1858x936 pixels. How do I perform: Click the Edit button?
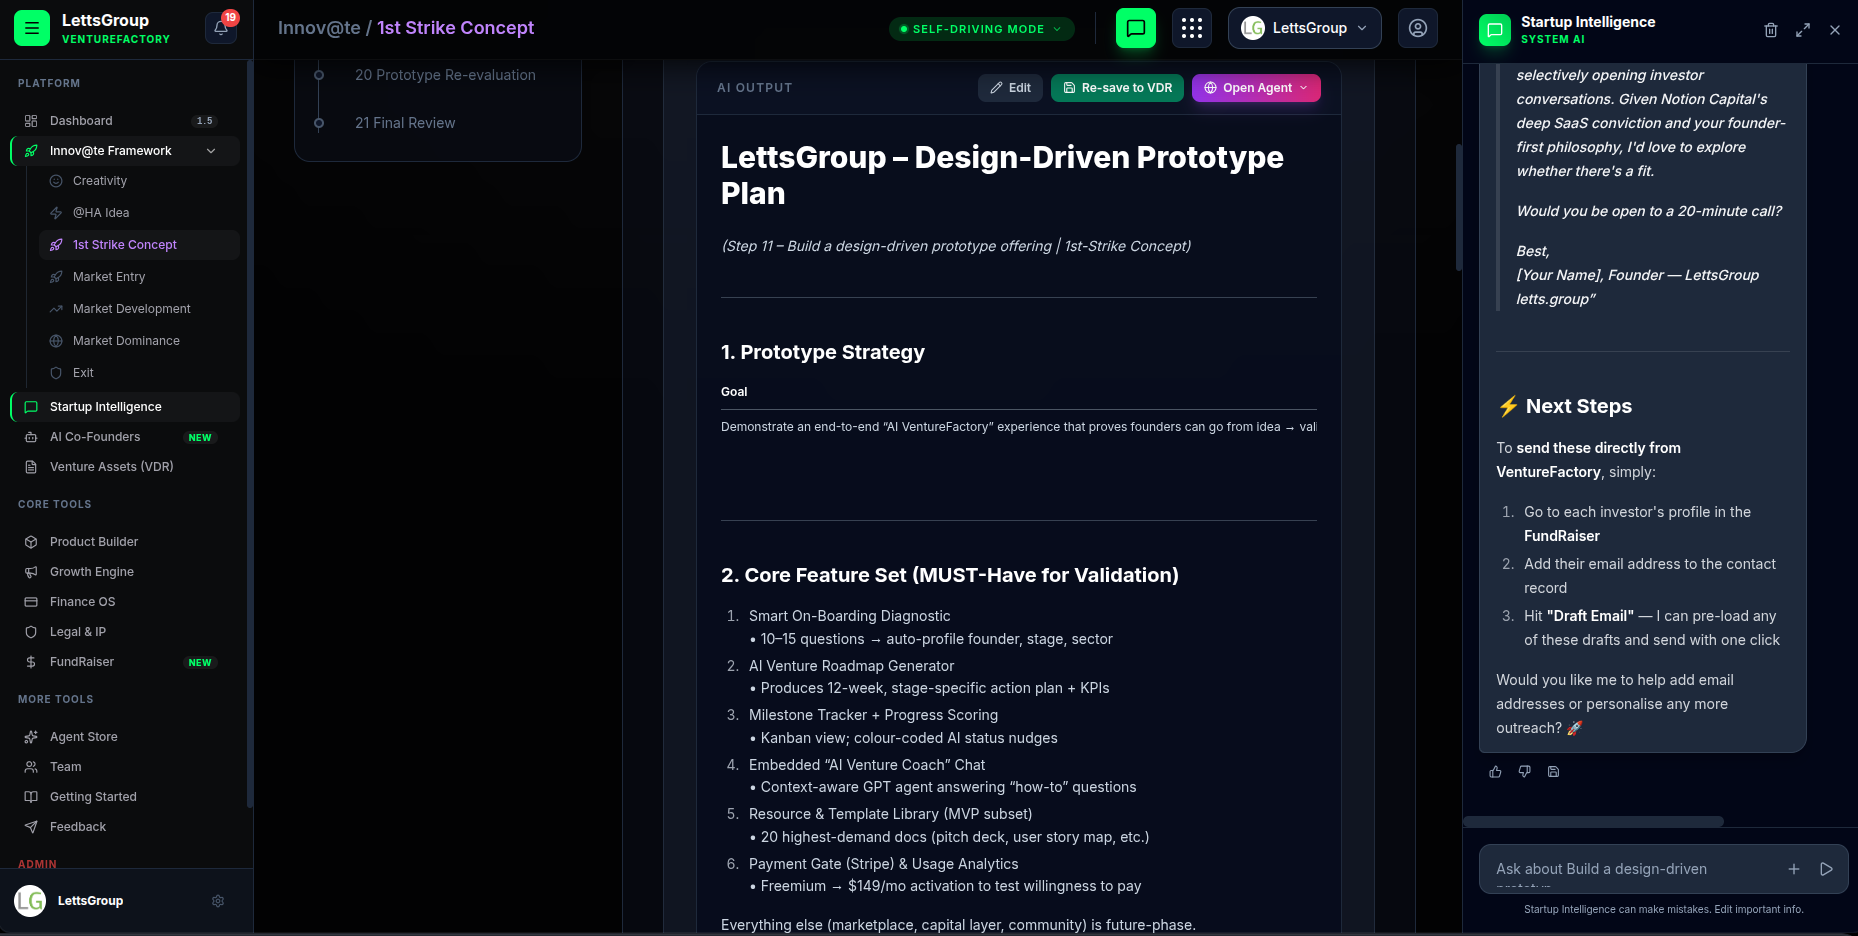(1010, 88)
